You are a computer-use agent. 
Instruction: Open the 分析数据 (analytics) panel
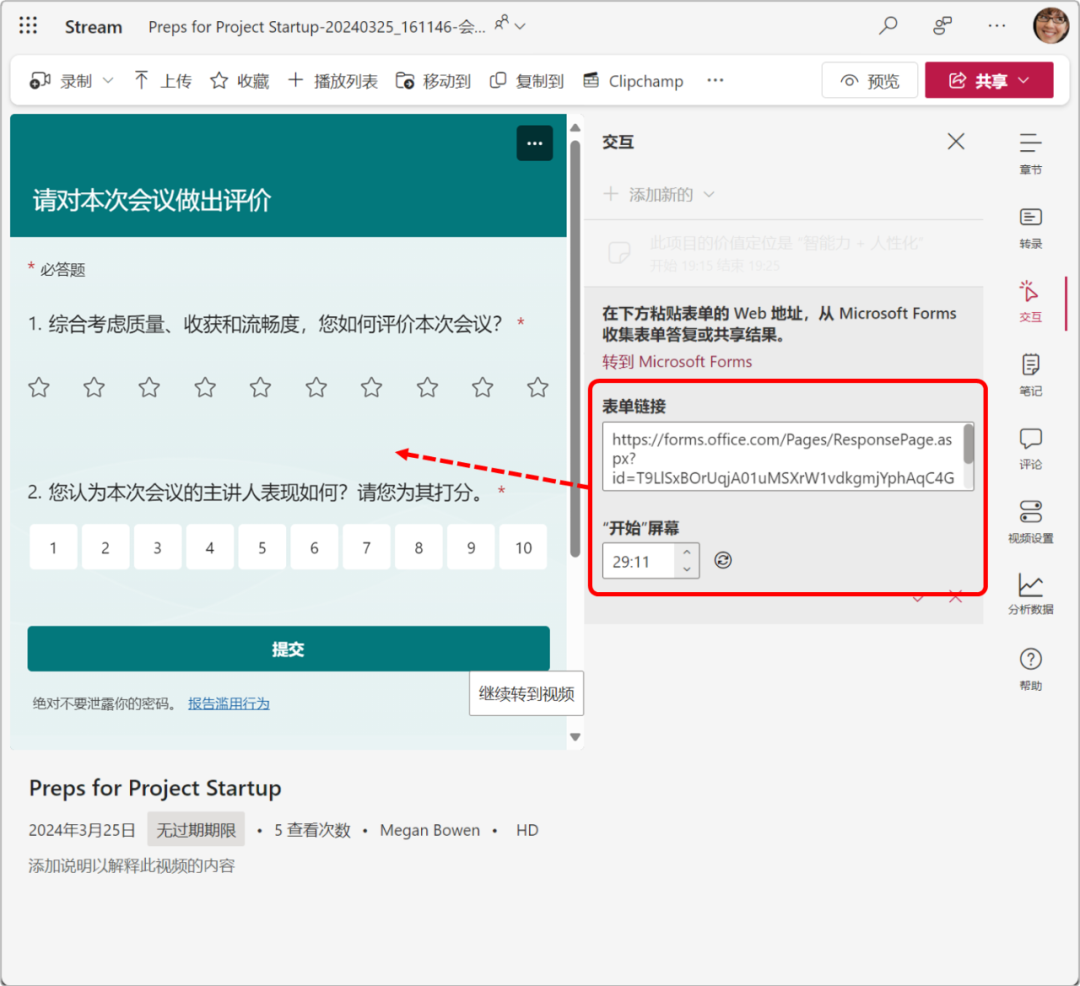[1031, 594]
